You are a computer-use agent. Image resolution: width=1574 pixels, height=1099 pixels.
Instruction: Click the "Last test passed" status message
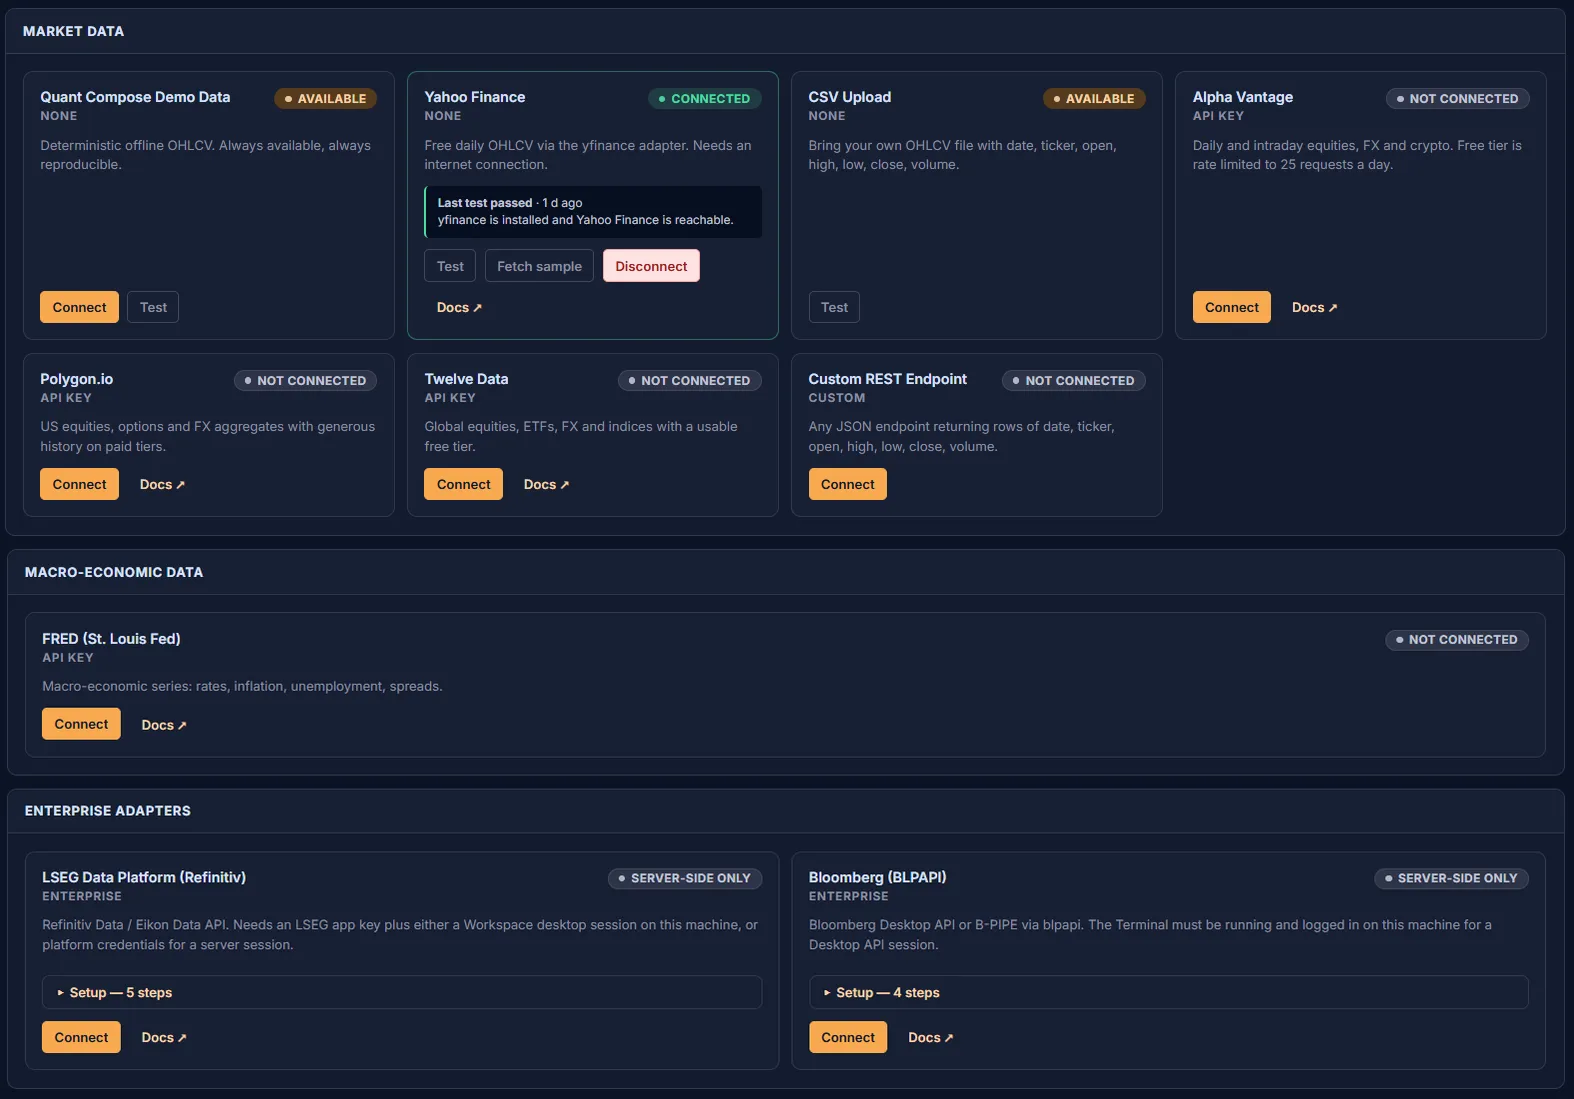(x=593, y=211)
